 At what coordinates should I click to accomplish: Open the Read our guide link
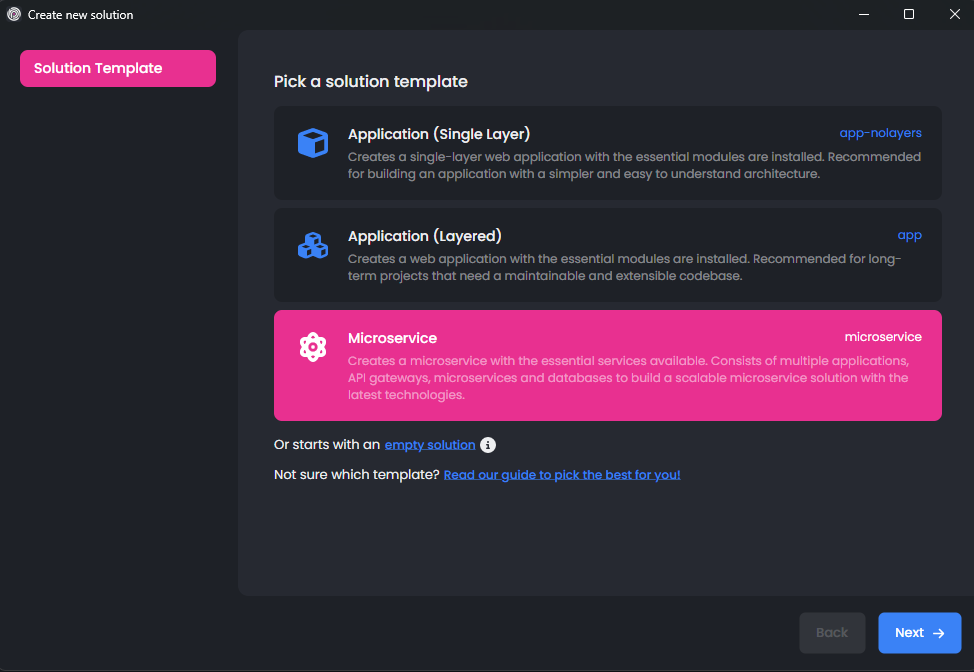[x=562, y=475]
